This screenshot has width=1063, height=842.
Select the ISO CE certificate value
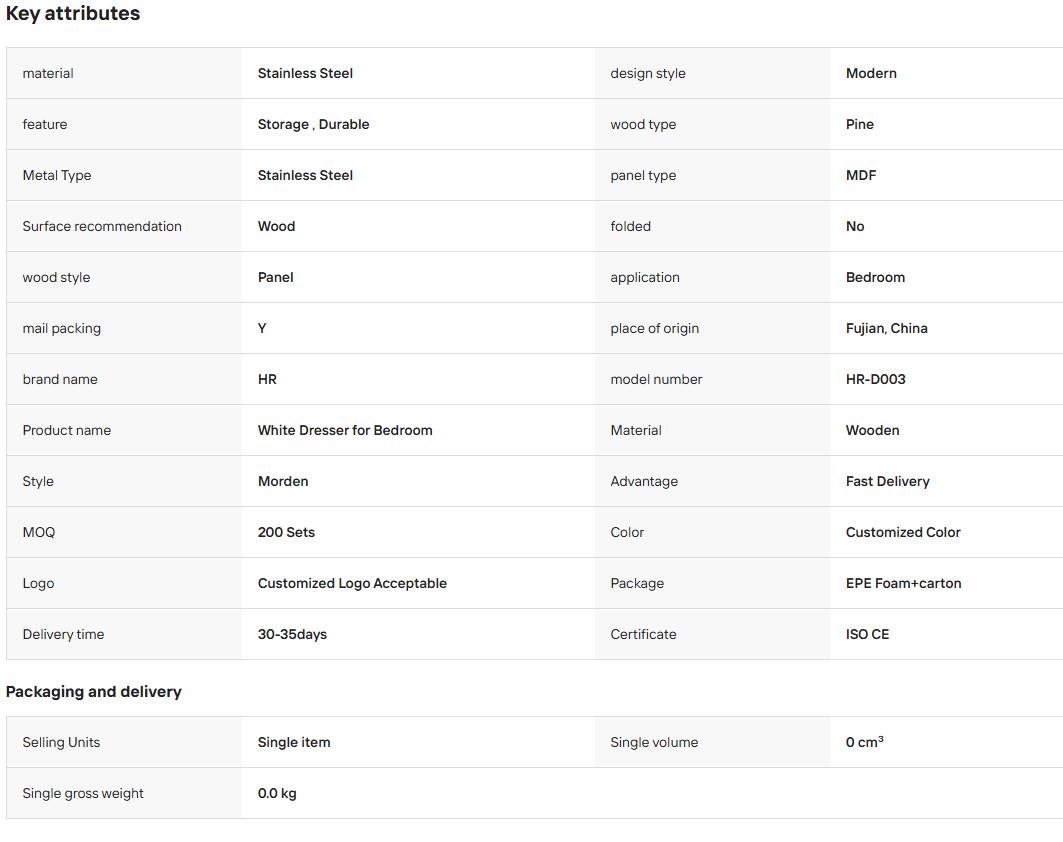(867, 634)
